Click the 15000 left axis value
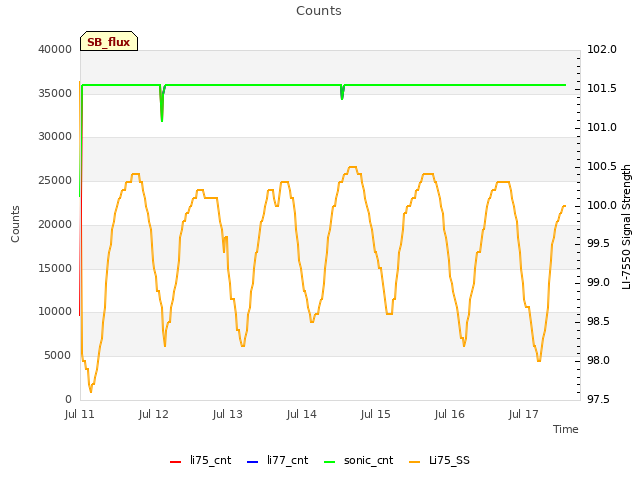 click(x=55, y=269)
